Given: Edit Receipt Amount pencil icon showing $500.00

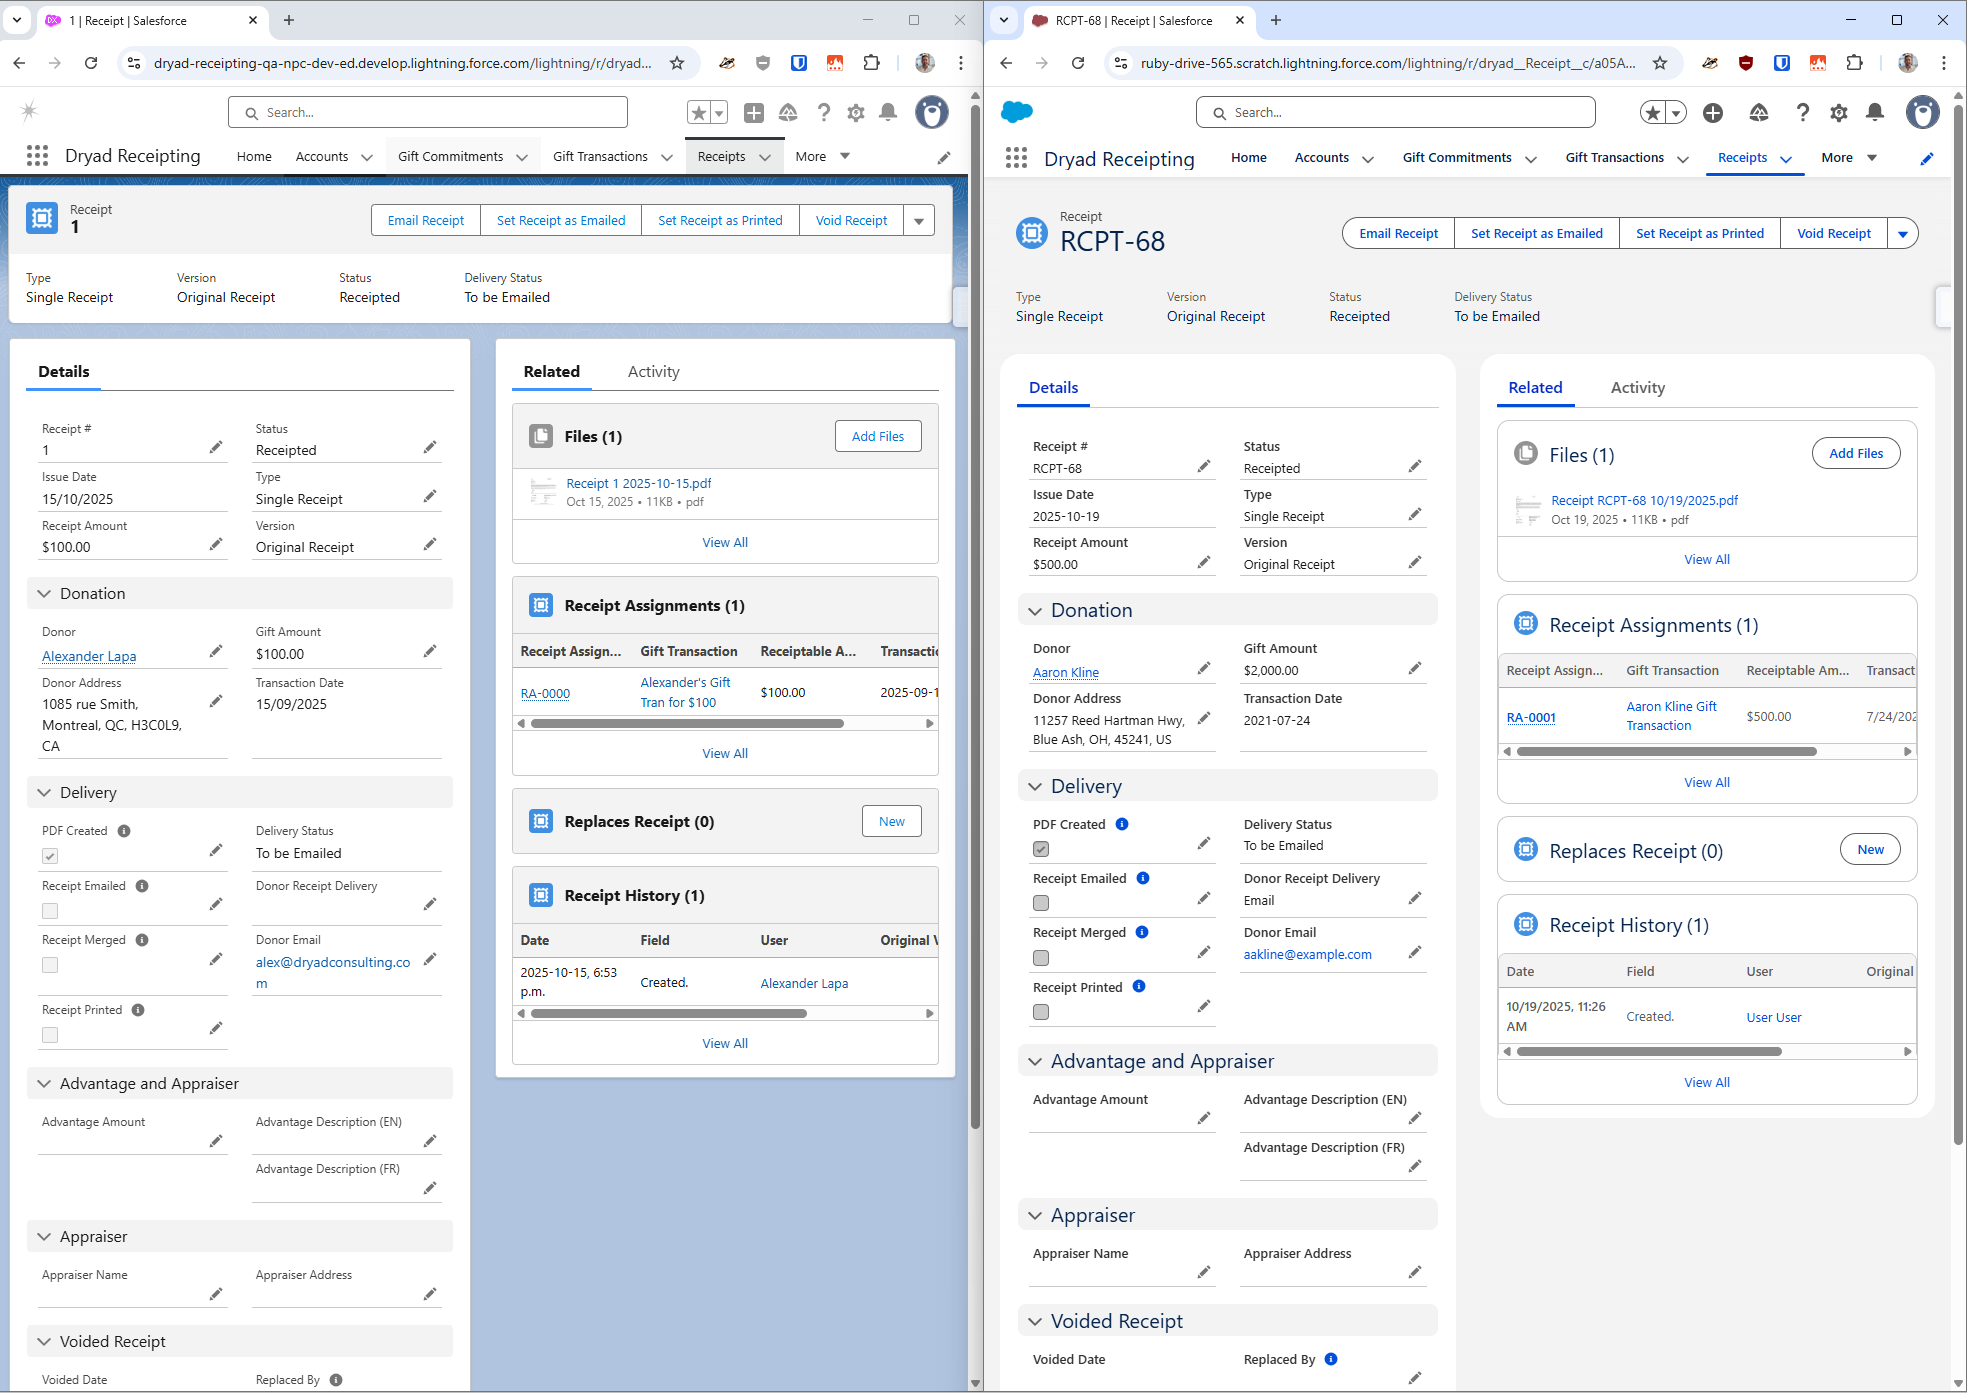Looking at the screenshot, I should (x=1204, y=563).
